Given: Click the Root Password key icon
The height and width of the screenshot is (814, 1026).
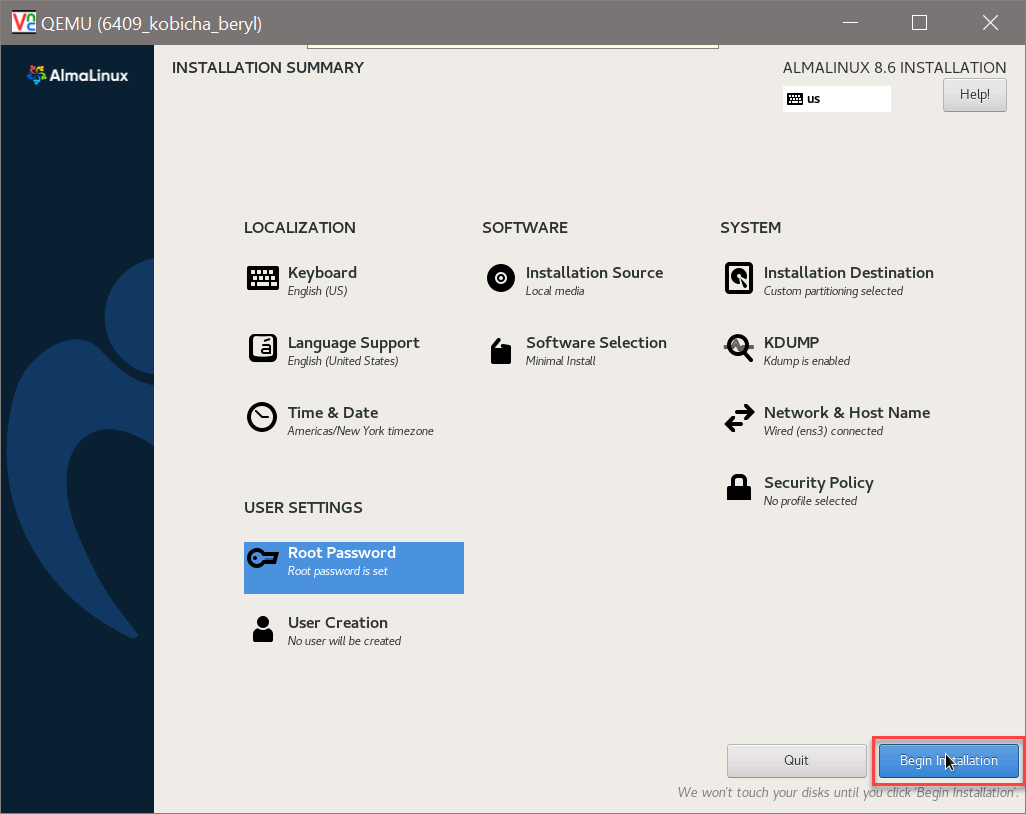Looking at the screenshot, I should [262, 557].
